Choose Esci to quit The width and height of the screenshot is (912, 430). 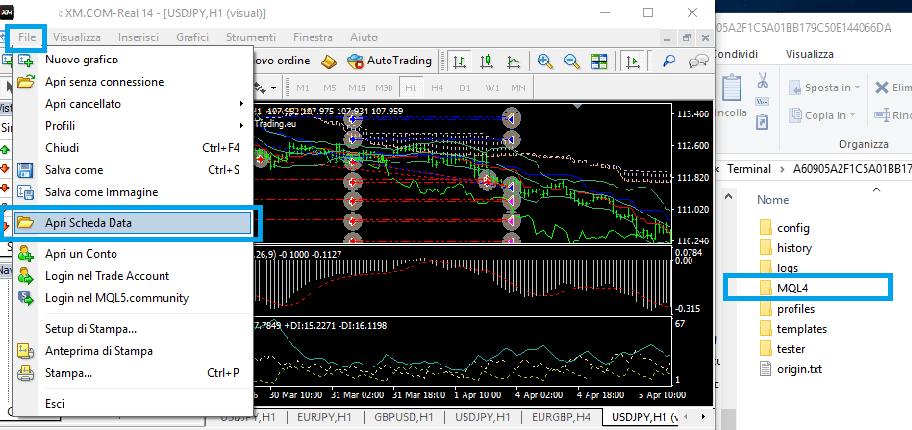coord(133,403)
